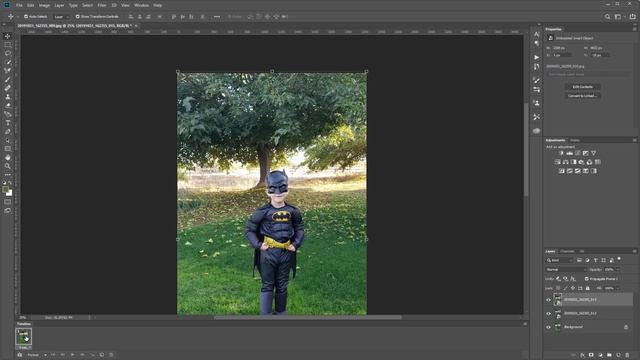Select the Rectangle shape tool
This screenshot has height=360, width=640.
(x=7, y=149)
